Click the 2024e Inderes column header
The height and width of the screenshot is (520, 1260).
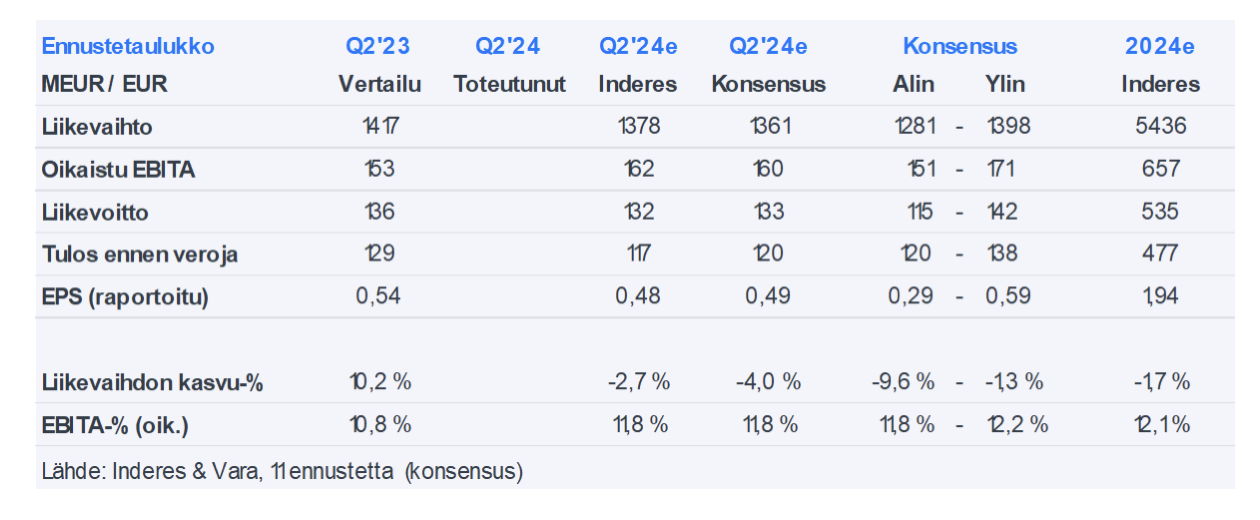(1160, 65)
